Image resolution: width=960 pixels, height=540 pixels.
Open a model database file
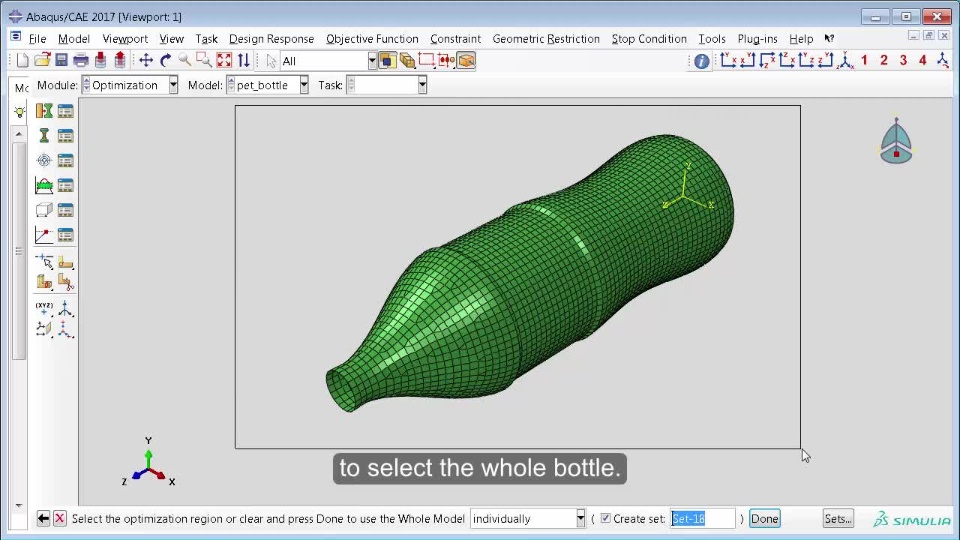point(42,60)
